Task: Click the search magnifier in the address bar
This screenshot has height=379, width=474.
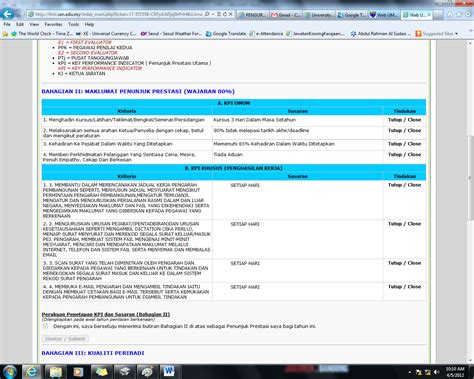Action: (207, 14)
